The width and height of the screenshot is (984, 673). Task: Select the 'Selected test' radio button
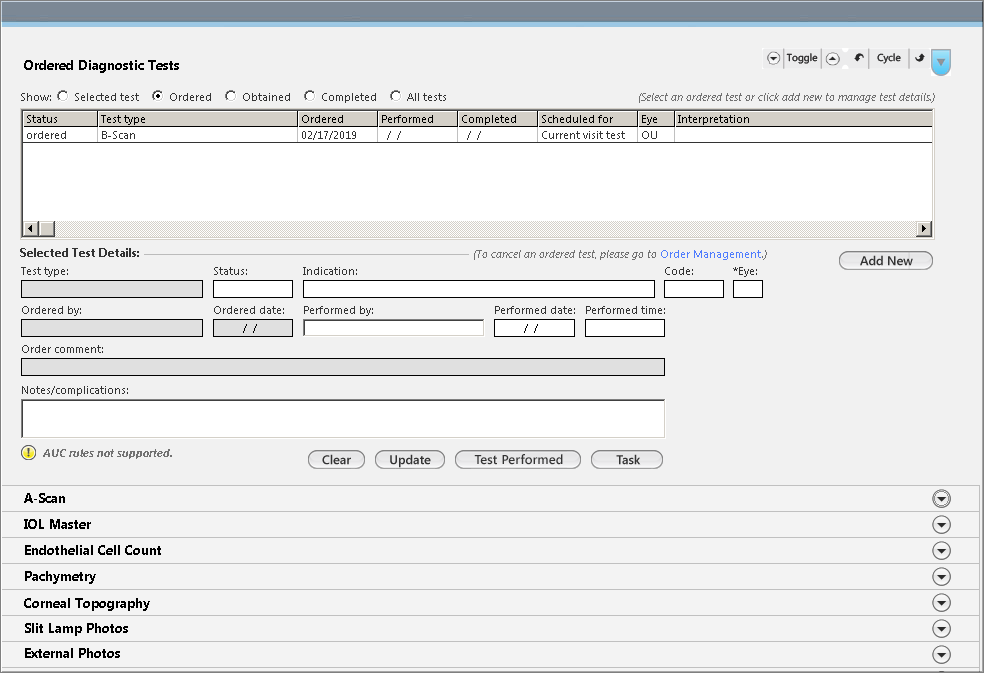tap(62, 96)
